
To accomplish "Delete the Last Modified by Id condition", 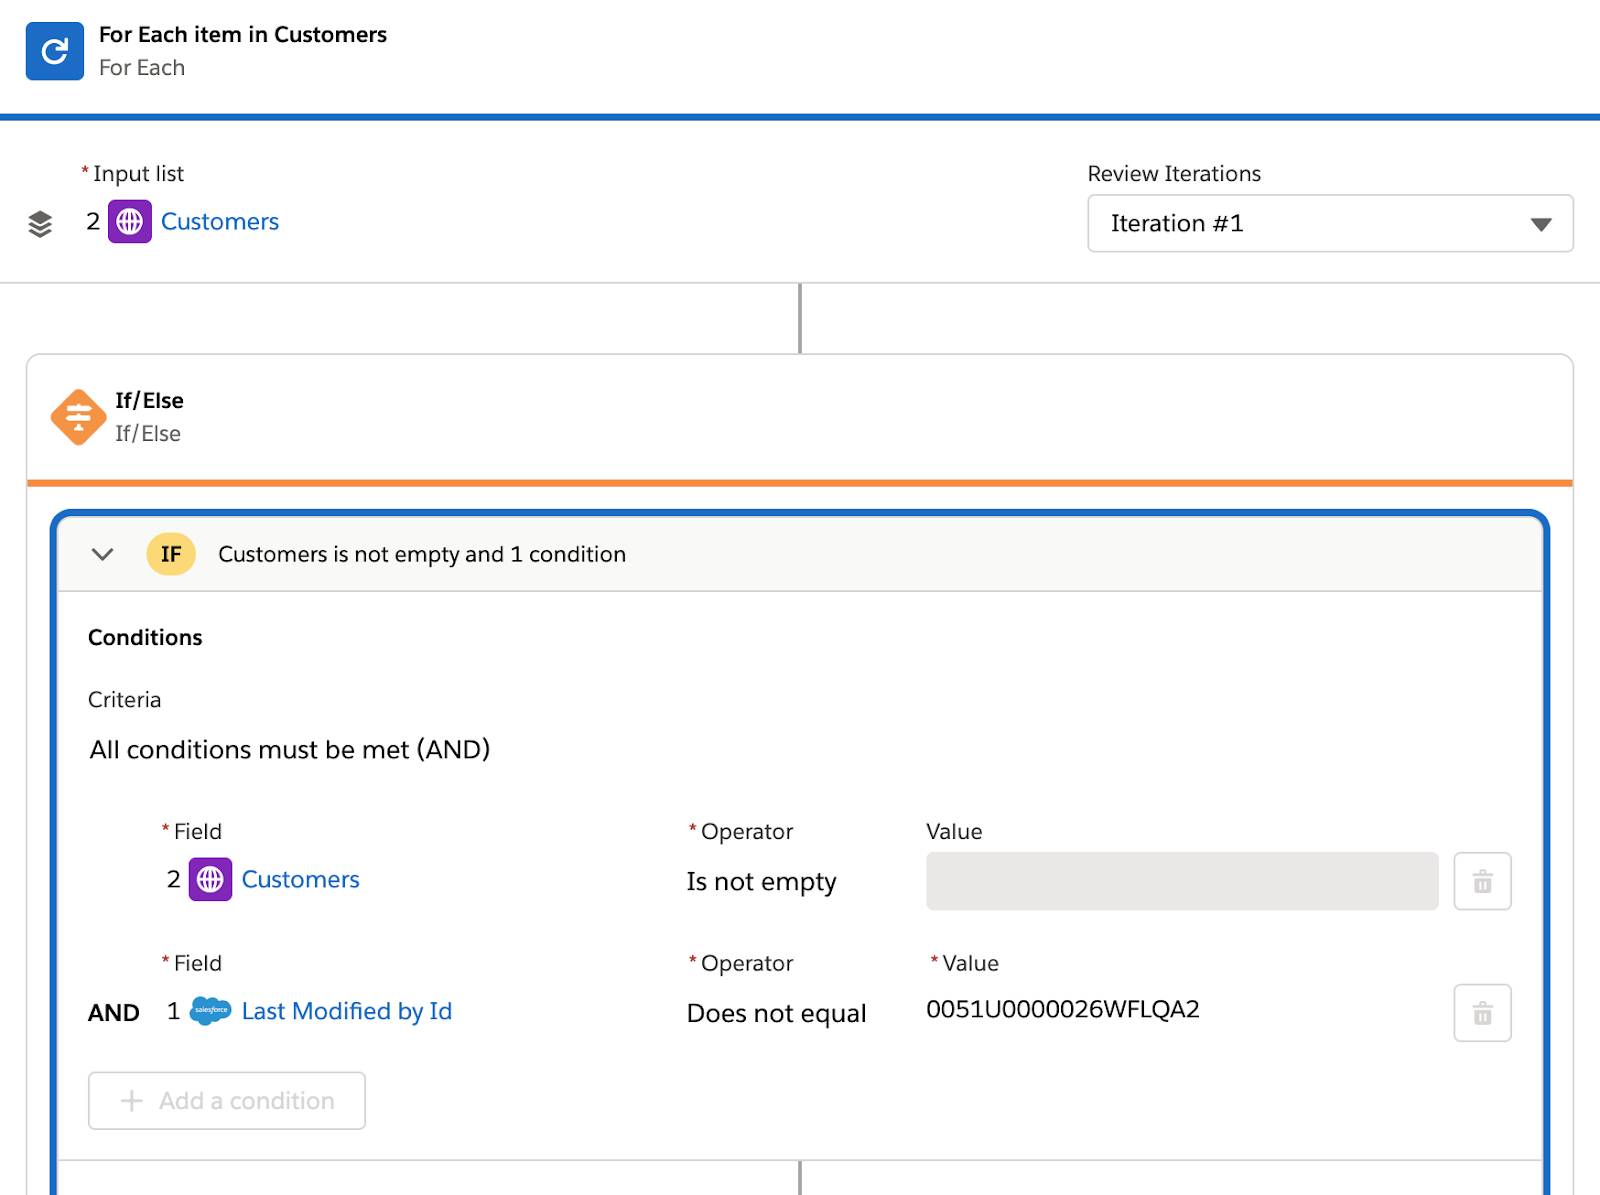I will point(1482,1013).
